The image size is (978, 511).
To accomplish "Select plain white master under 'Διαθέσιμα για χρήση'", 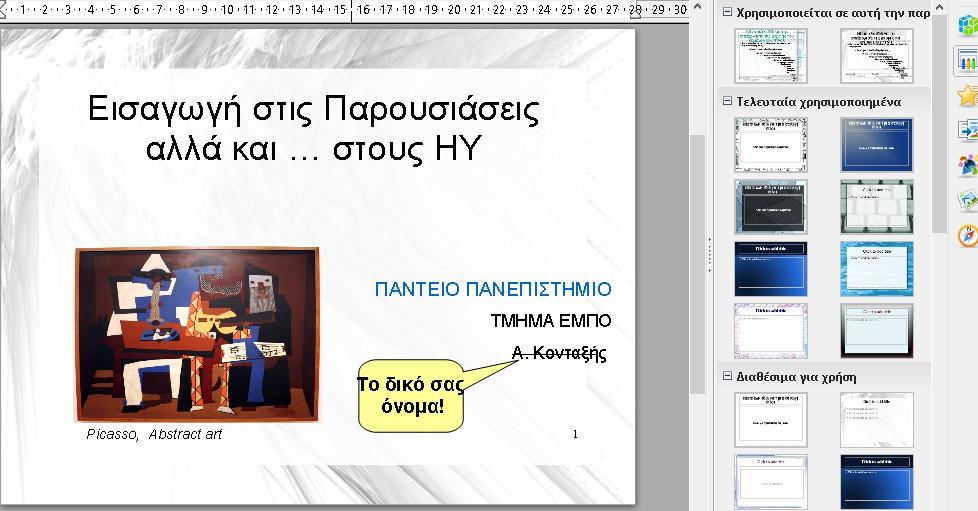I will tap(771, 420).
